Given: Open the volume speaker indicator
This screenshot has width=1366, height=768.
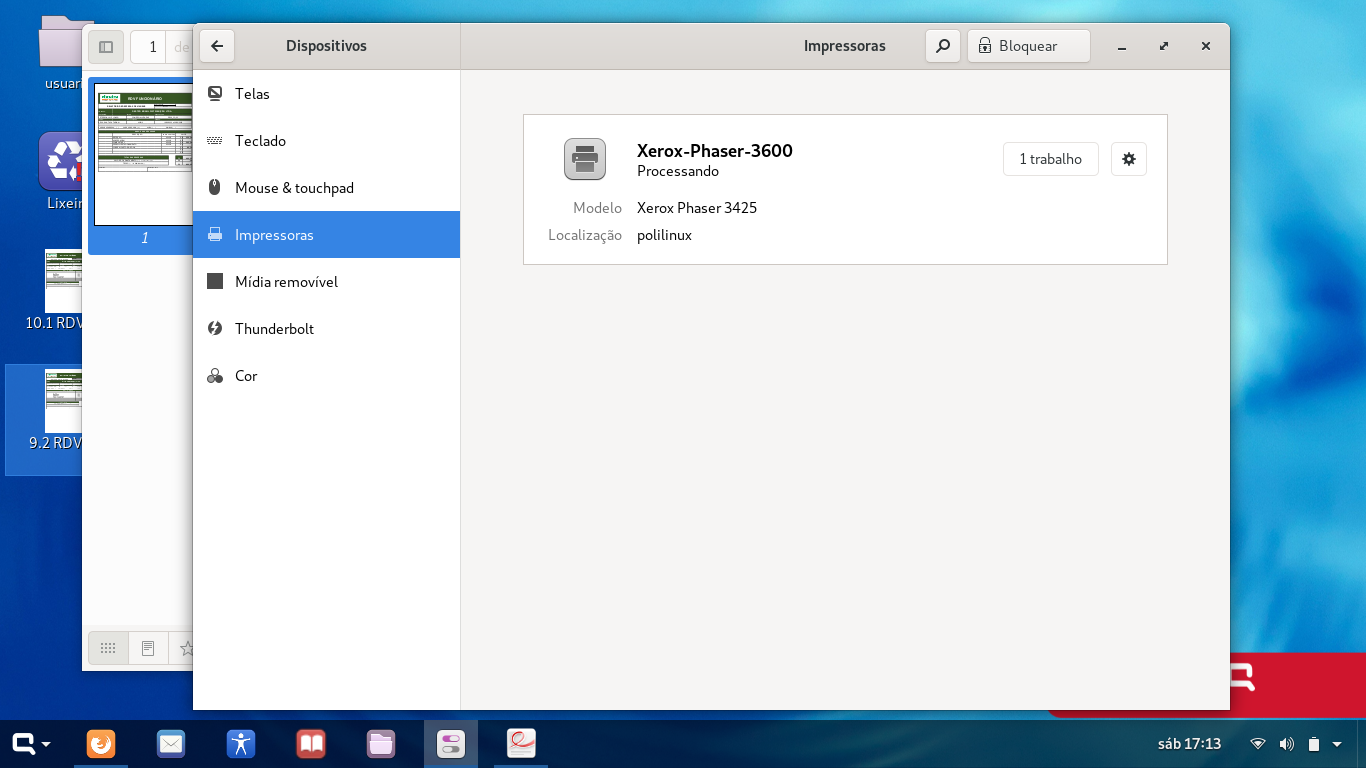Looking at the screenshot, I should pos(1286,744).
